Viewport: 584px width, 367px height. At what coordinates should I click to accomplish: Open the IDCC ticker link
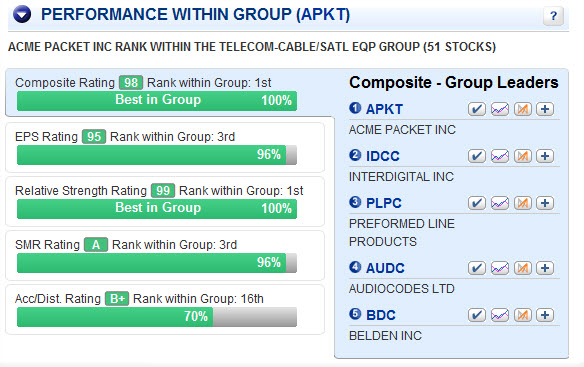[x=383, y=156]
